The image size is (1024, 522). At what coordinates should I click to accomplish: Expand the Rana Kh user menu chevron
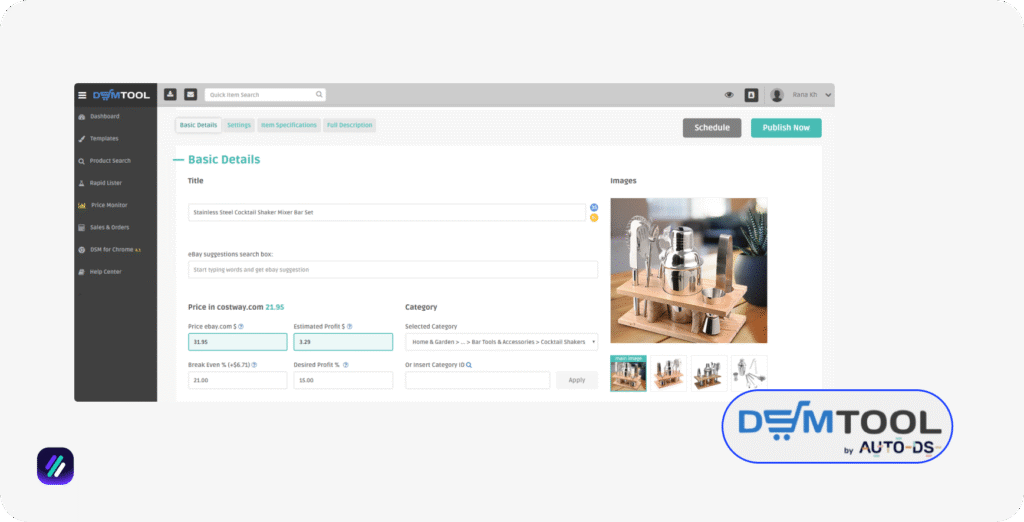click(x=828, y=95)
